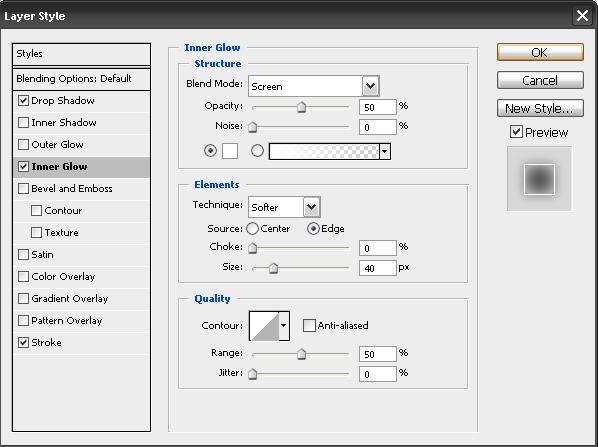Click the Noise value field
598x447 pixels.
[378, 127]
